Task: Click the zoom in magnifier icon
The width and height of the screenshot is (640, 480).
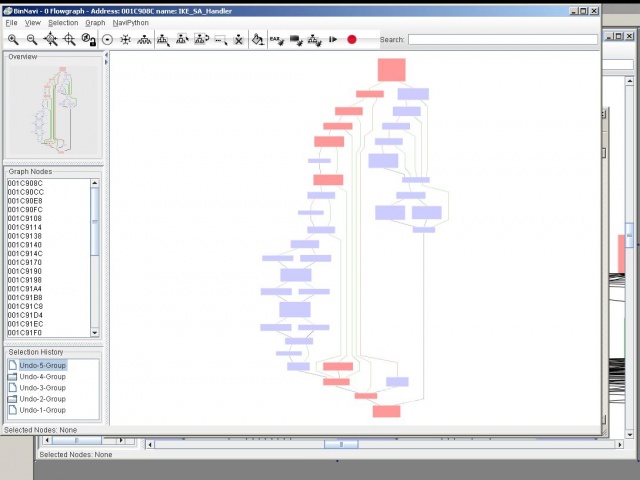Action: click(13, 40)
